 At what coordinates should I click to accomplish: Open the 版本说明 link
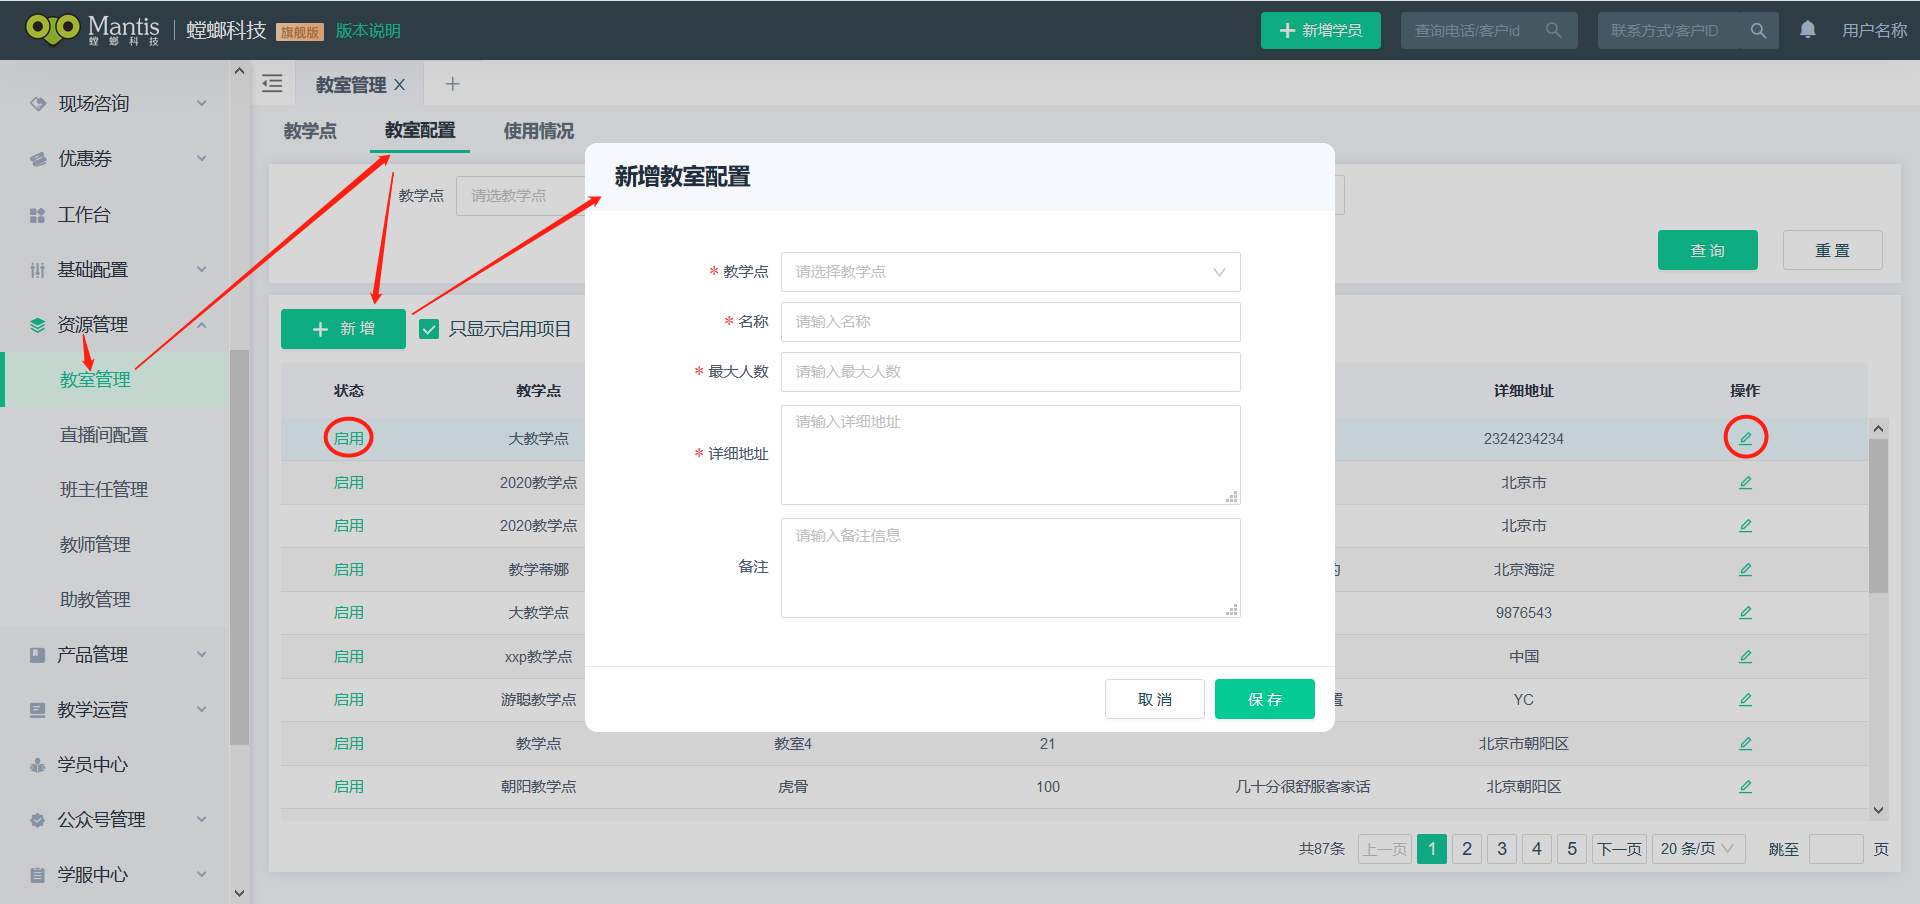click(x=368, y=31)
